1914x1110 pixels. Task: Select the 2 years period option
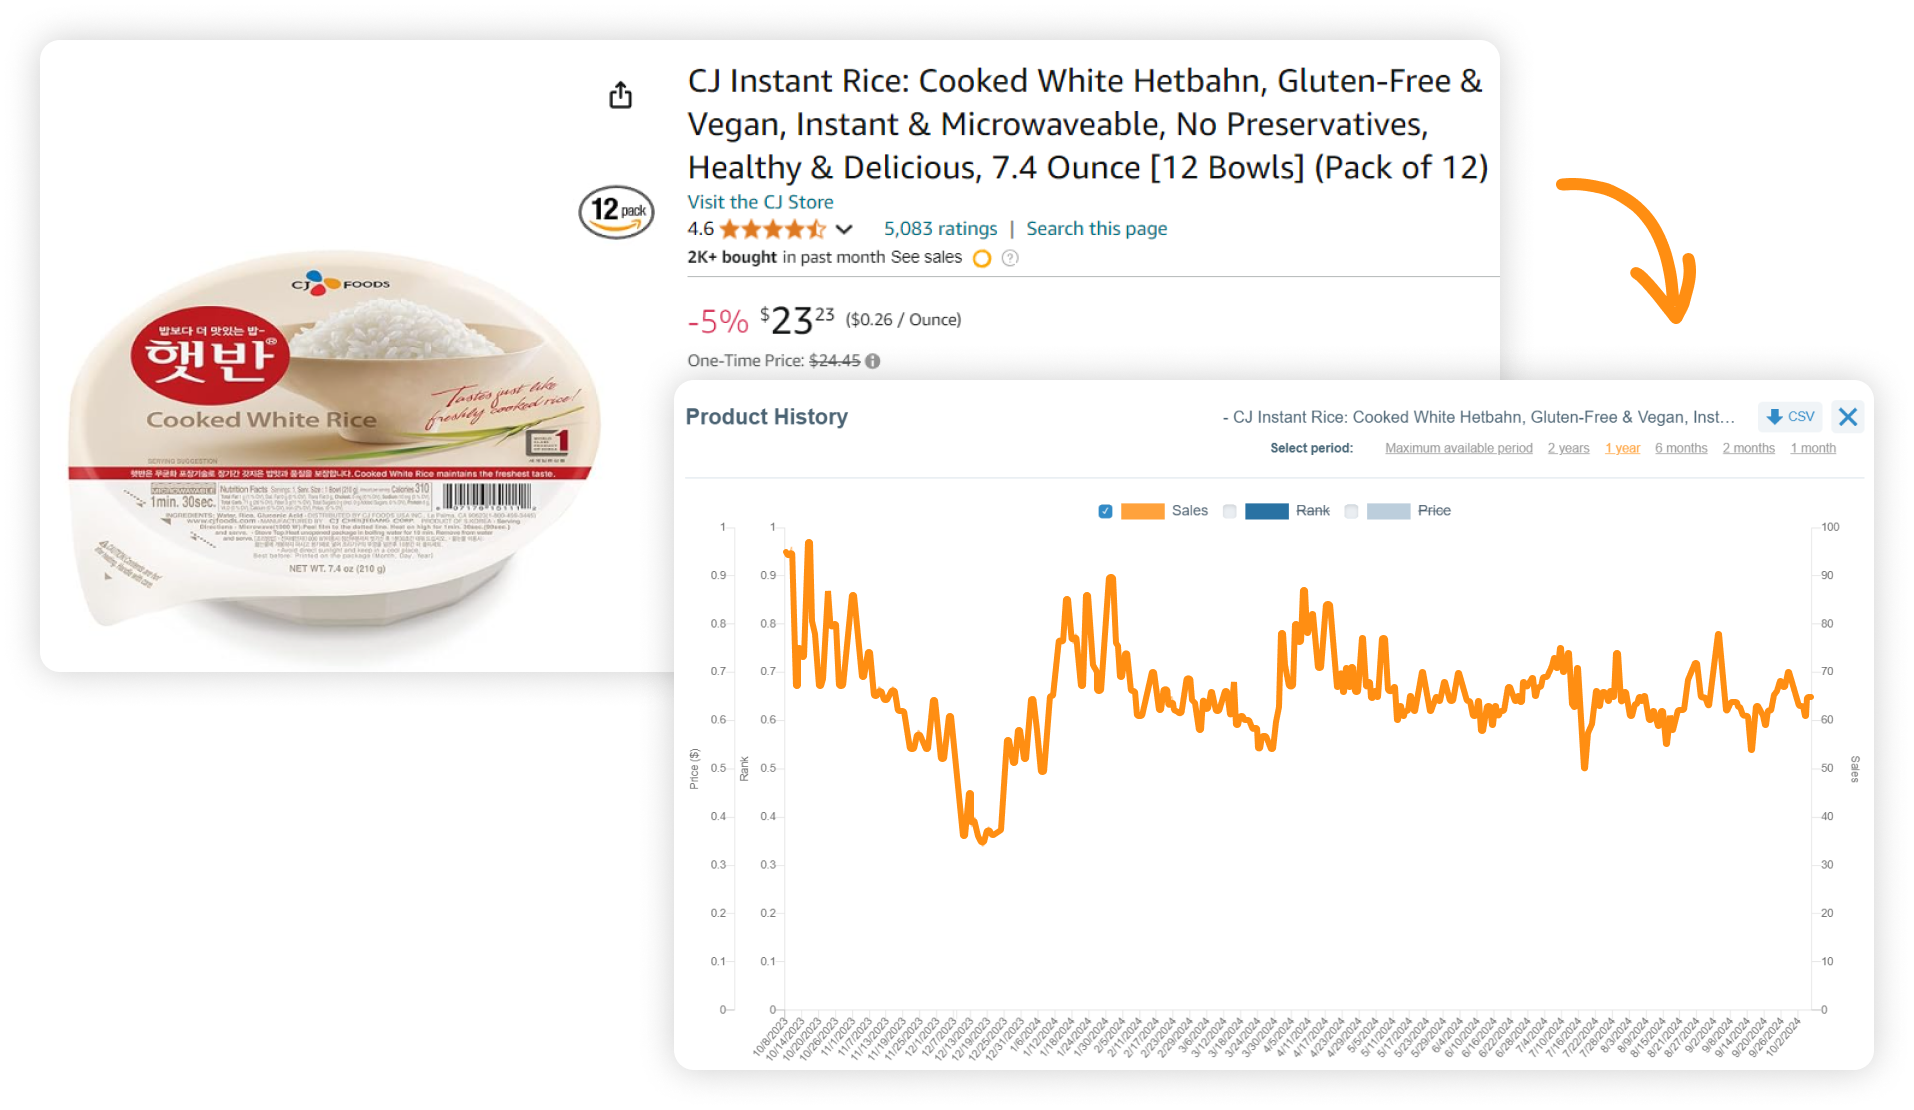[x=1568, y=448]
